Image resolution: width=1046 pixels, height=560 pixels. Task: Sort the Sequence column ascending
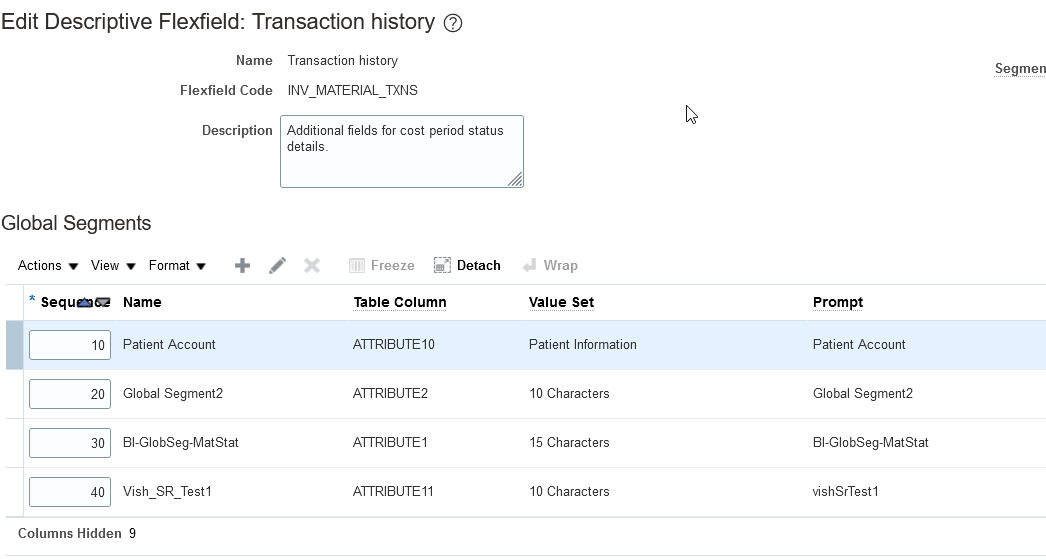coord(85,302)
